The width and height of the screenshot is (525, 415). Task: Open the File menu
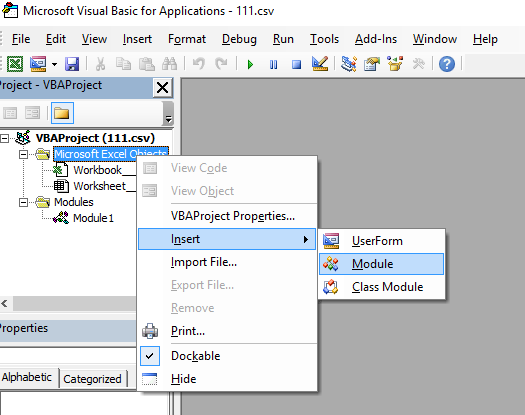tap(21, 39)
